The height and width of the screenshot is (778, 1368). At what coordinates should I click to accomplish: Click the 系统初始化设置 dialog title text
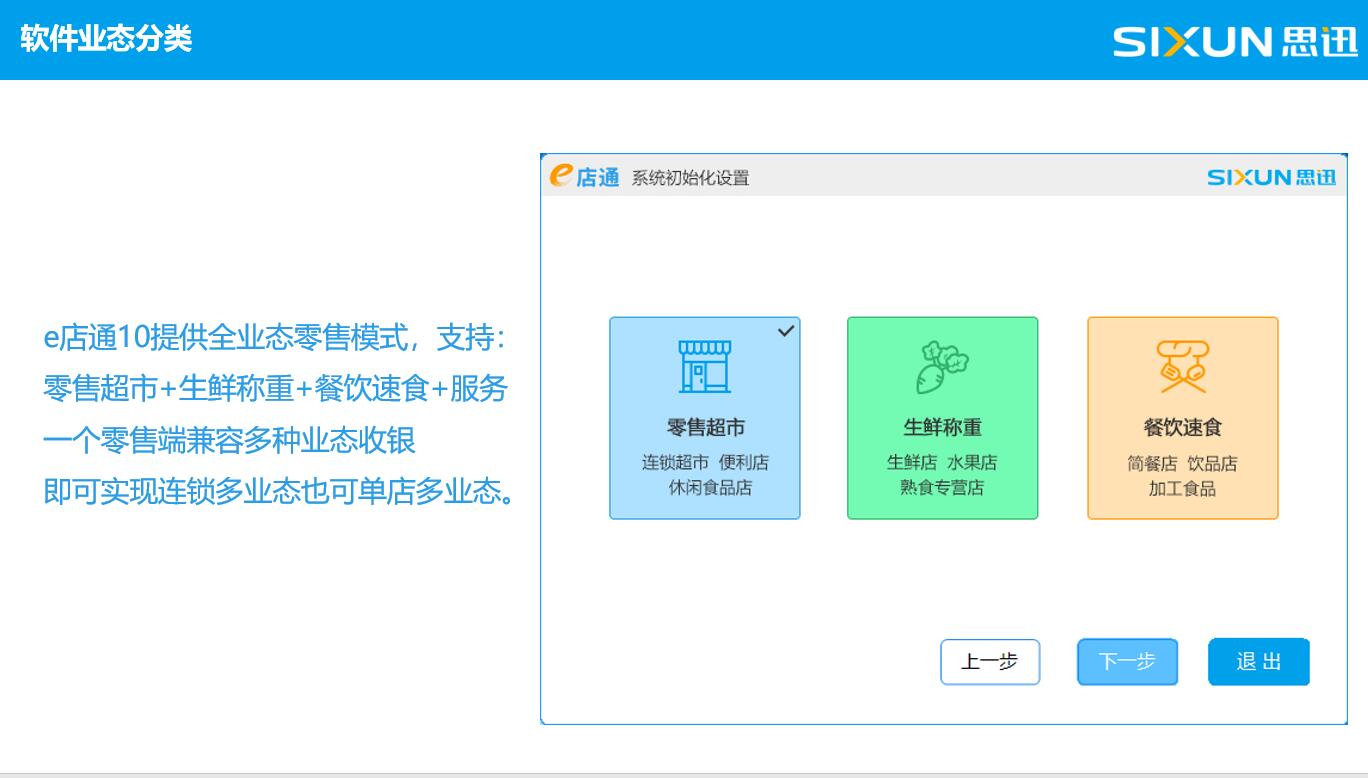pyautogui.click(x=690, y=179)
